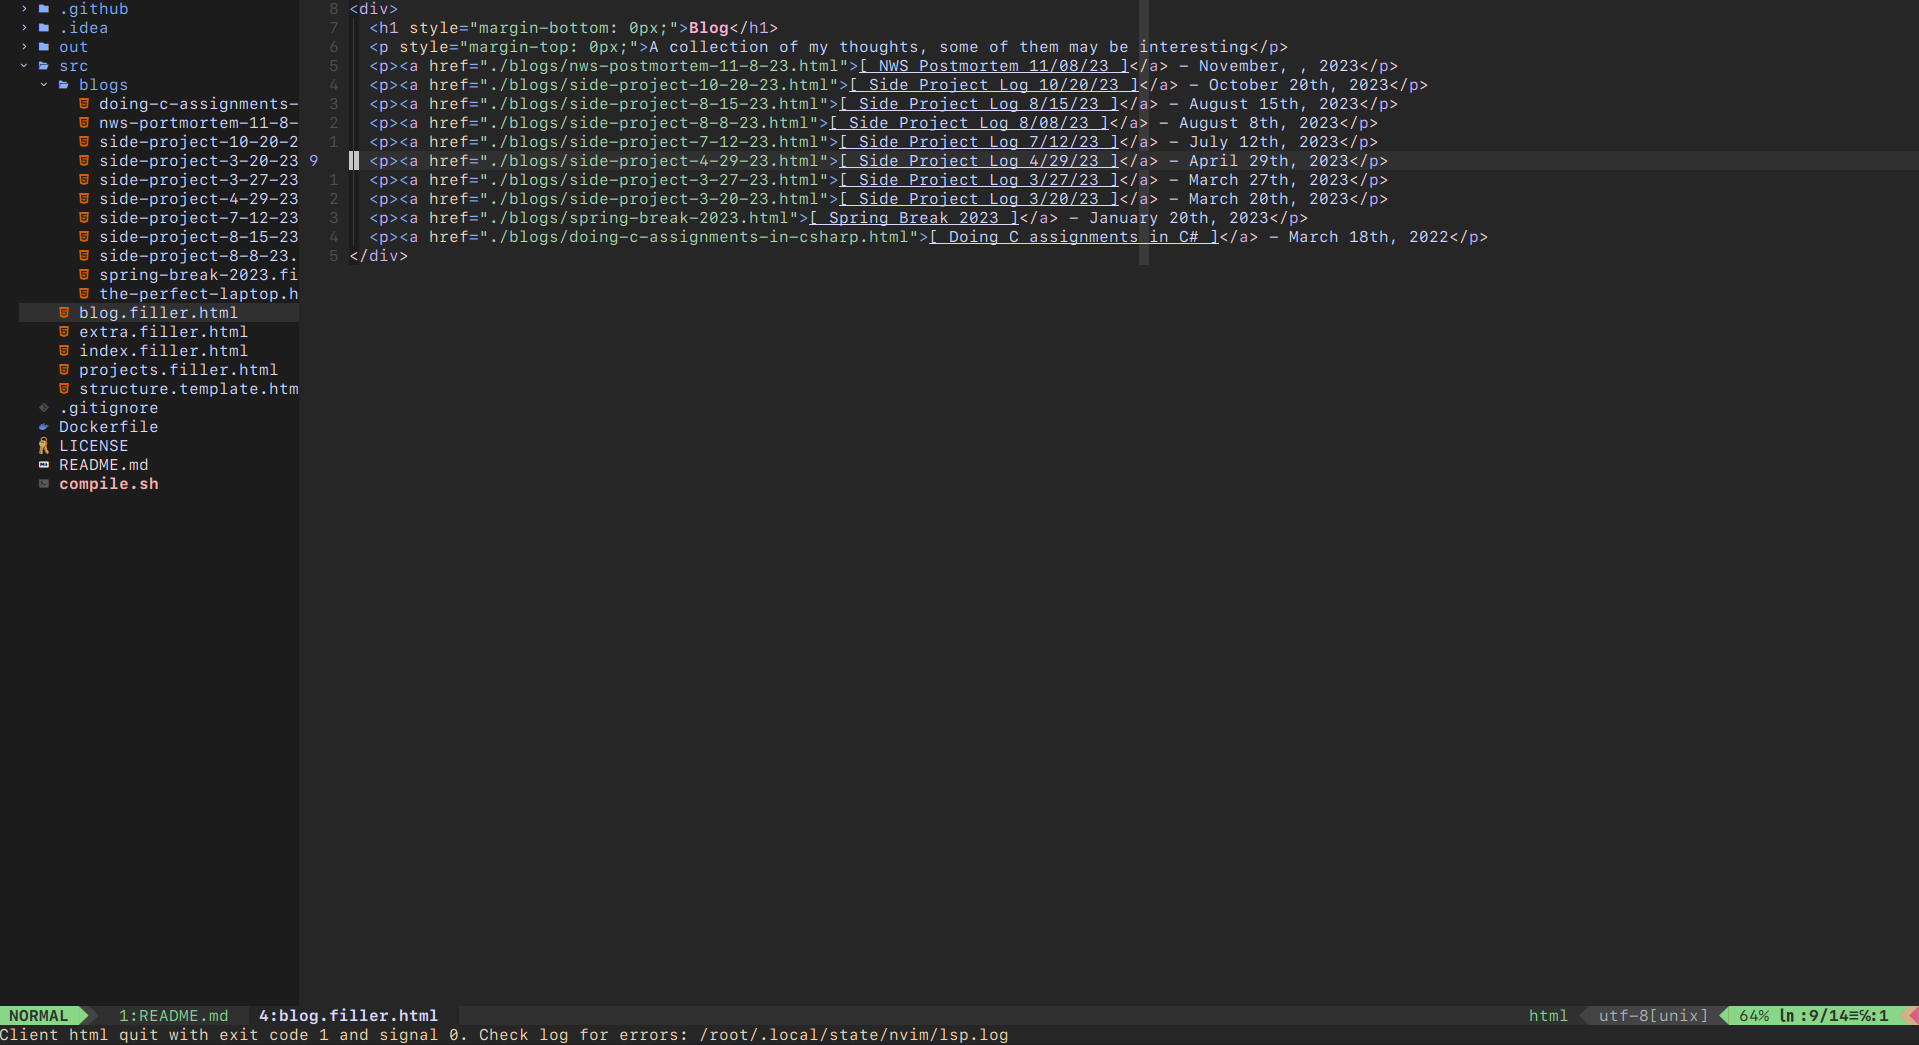1919x1045 pixels.
Task: Open projects.filler.html from the tree
Action: (178, 370)
